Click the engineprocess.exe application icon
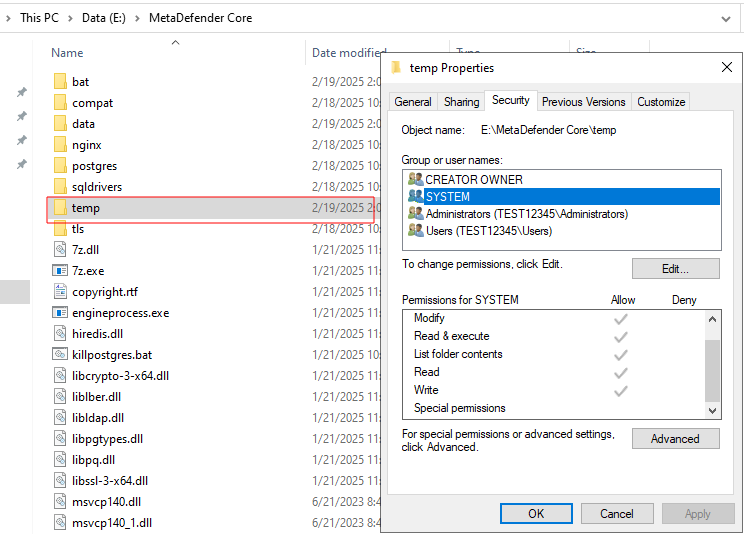This screenshot has width=744, height=534. pyautogui.click(x=60, y=312)
